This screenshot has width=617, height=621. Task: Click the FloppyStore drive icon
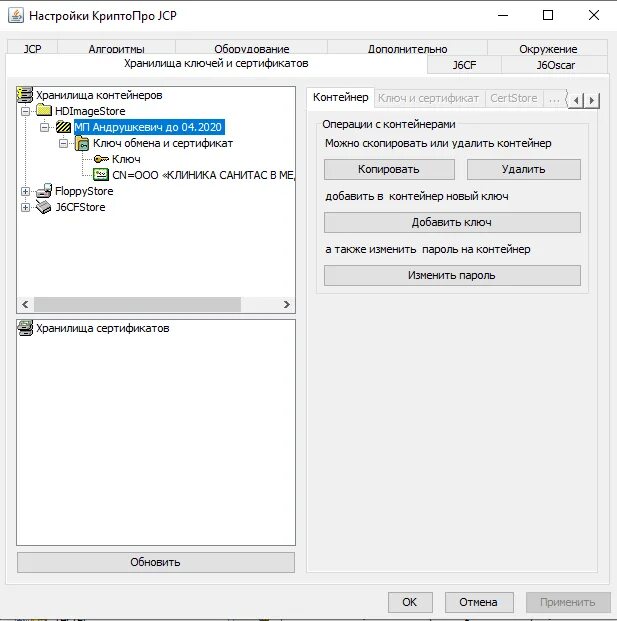click(44, 191)
